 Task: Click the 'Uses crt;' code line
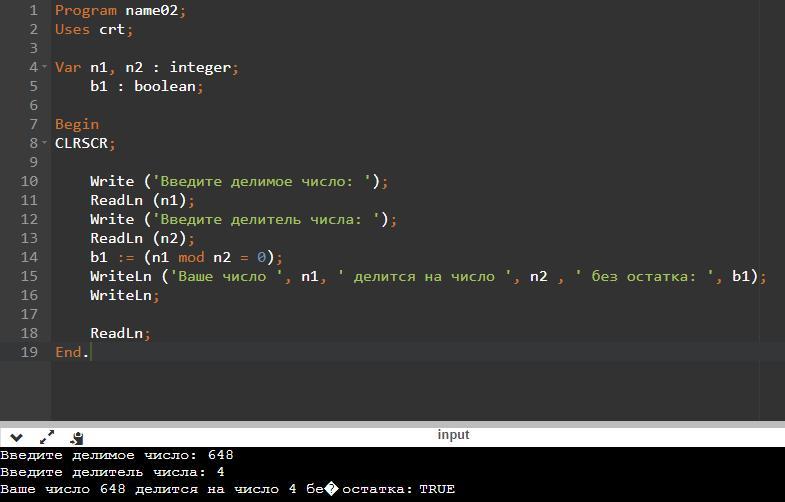[x=94, y=29]
